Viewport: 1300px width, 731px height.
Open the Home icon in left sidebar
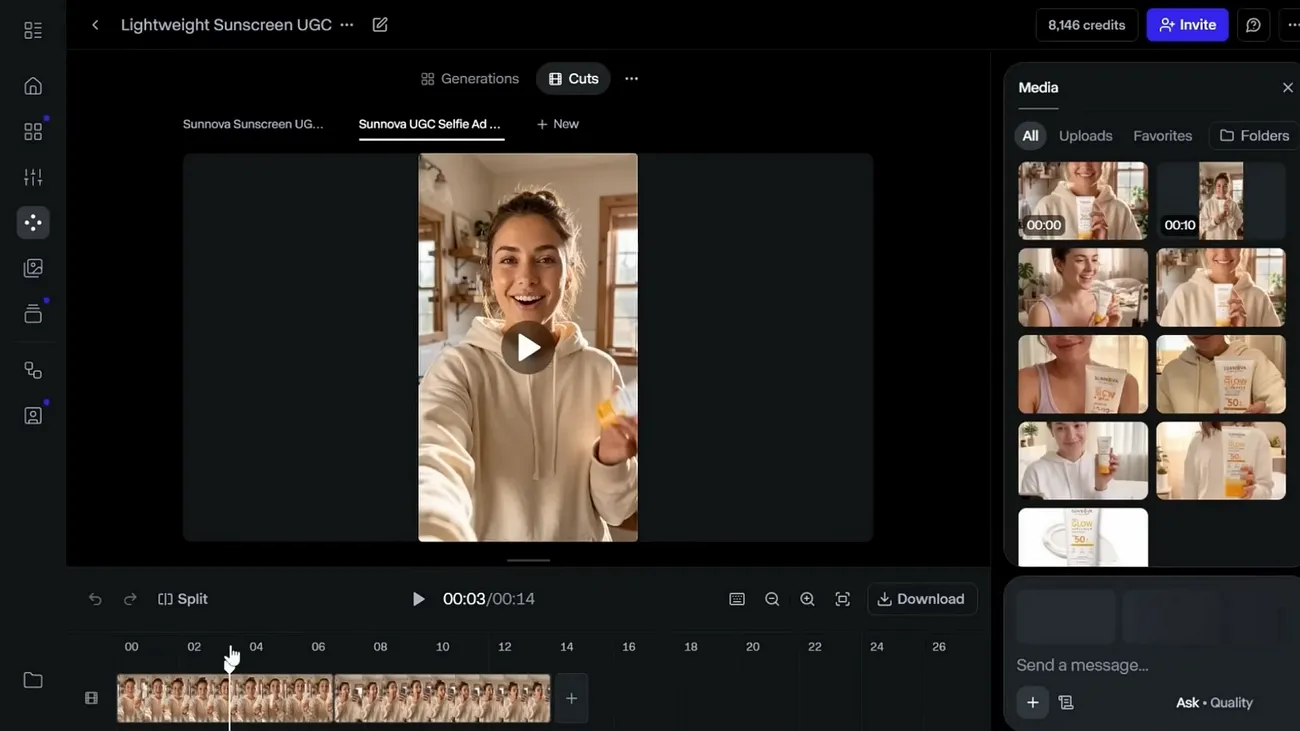33,86
